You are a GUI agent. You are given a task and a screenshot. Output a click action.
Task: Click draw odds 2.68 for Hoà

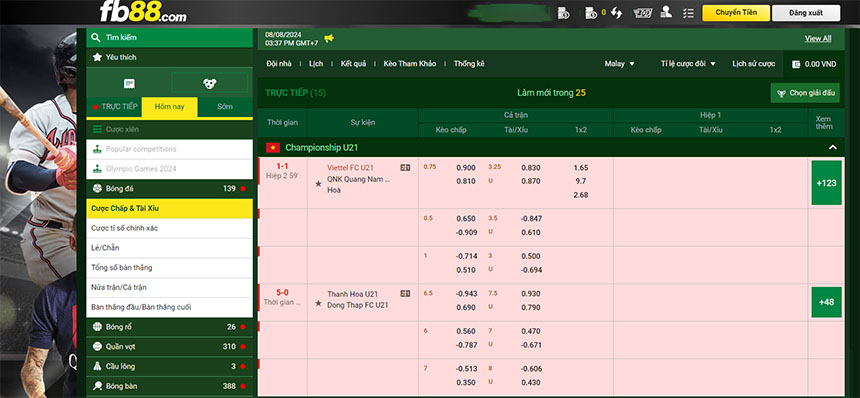pyautogui.click(x=581, y=195)
